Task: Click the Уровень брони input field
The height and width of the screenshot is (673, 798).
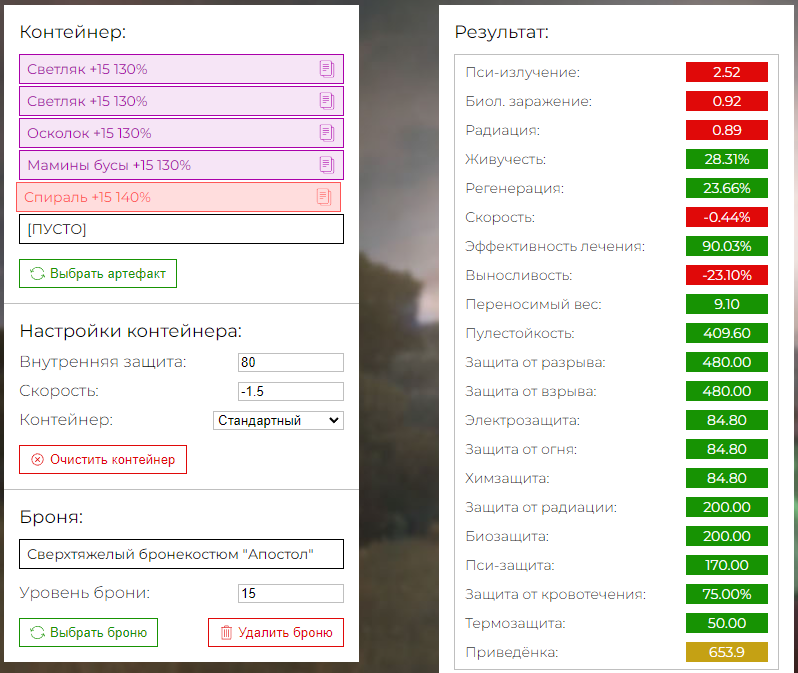Action: 291,594
